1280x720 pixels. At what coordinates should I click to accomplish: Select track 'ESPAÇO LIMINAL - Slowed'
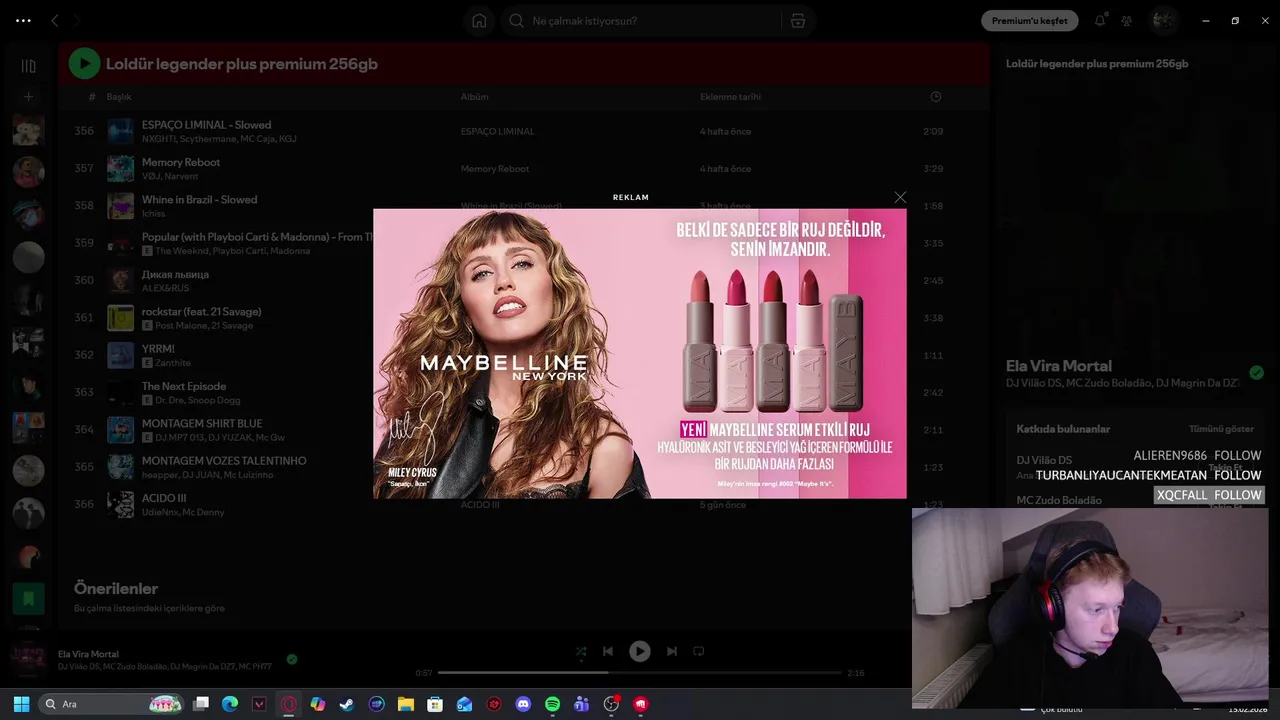pos(206,125)
